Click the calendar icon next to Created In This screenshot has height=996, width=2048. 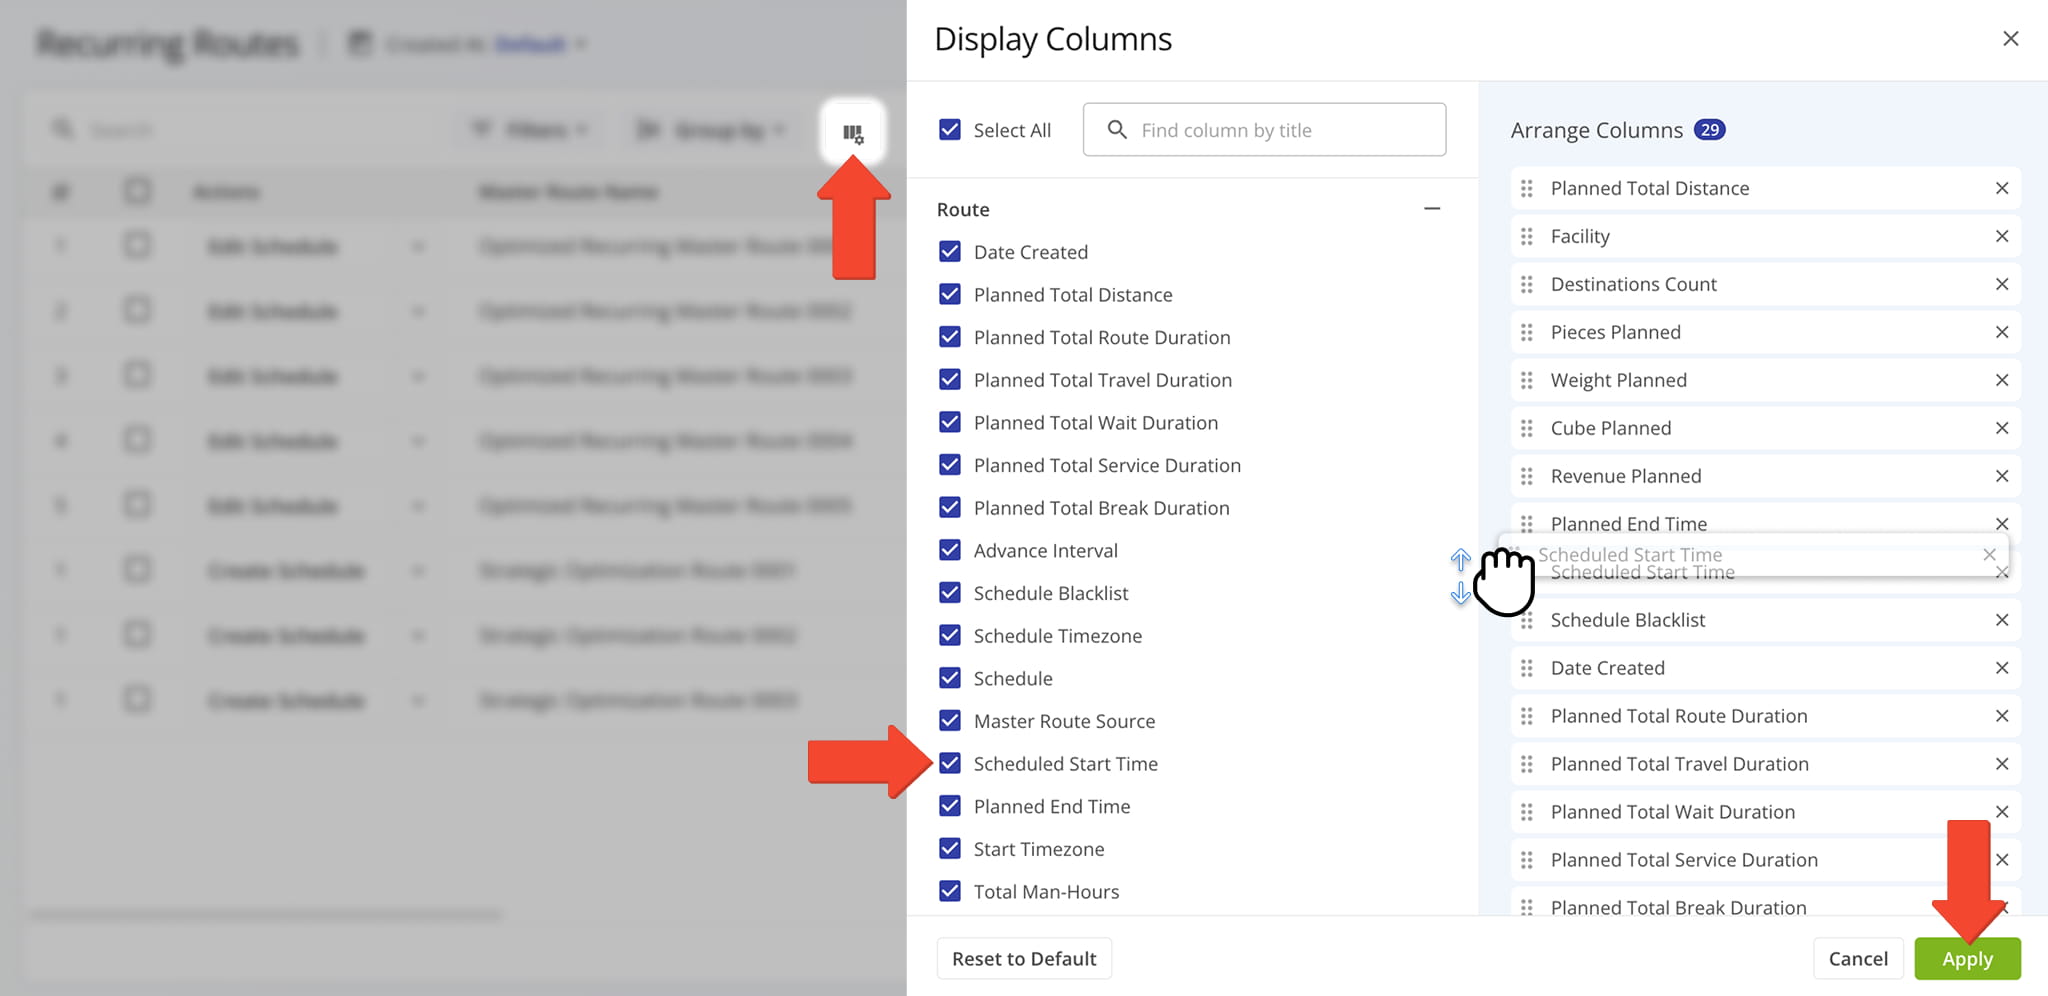pos(359,43)
